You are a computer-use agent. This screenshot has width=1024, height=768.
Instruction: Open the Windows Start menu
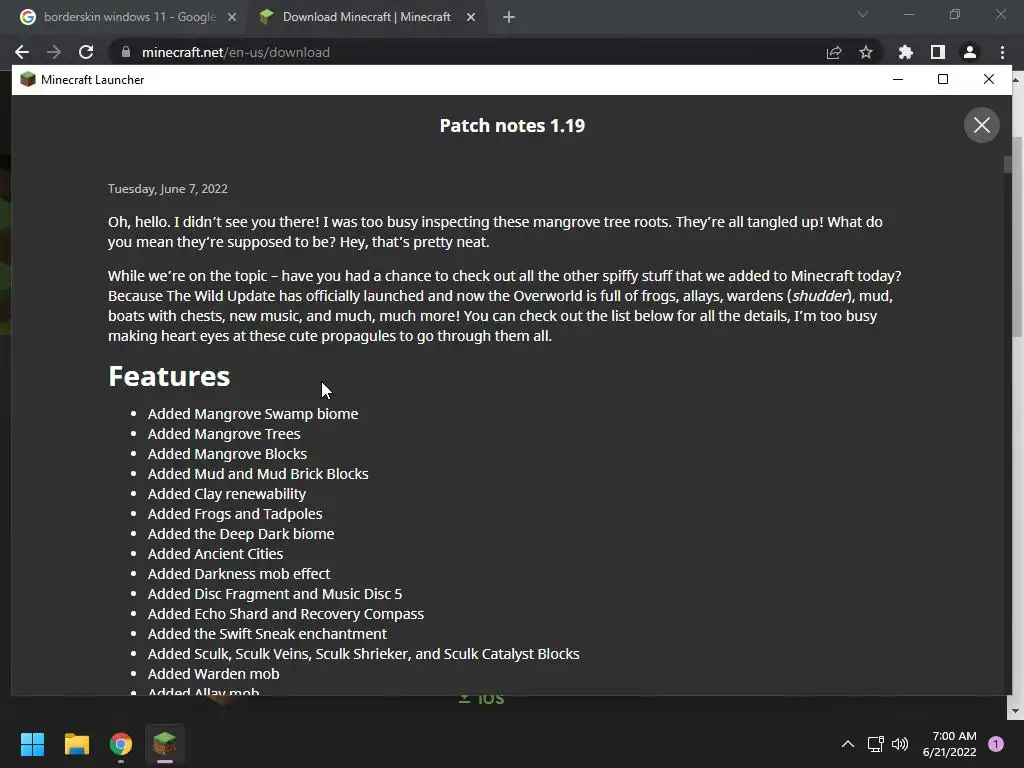tap(32, 744)
